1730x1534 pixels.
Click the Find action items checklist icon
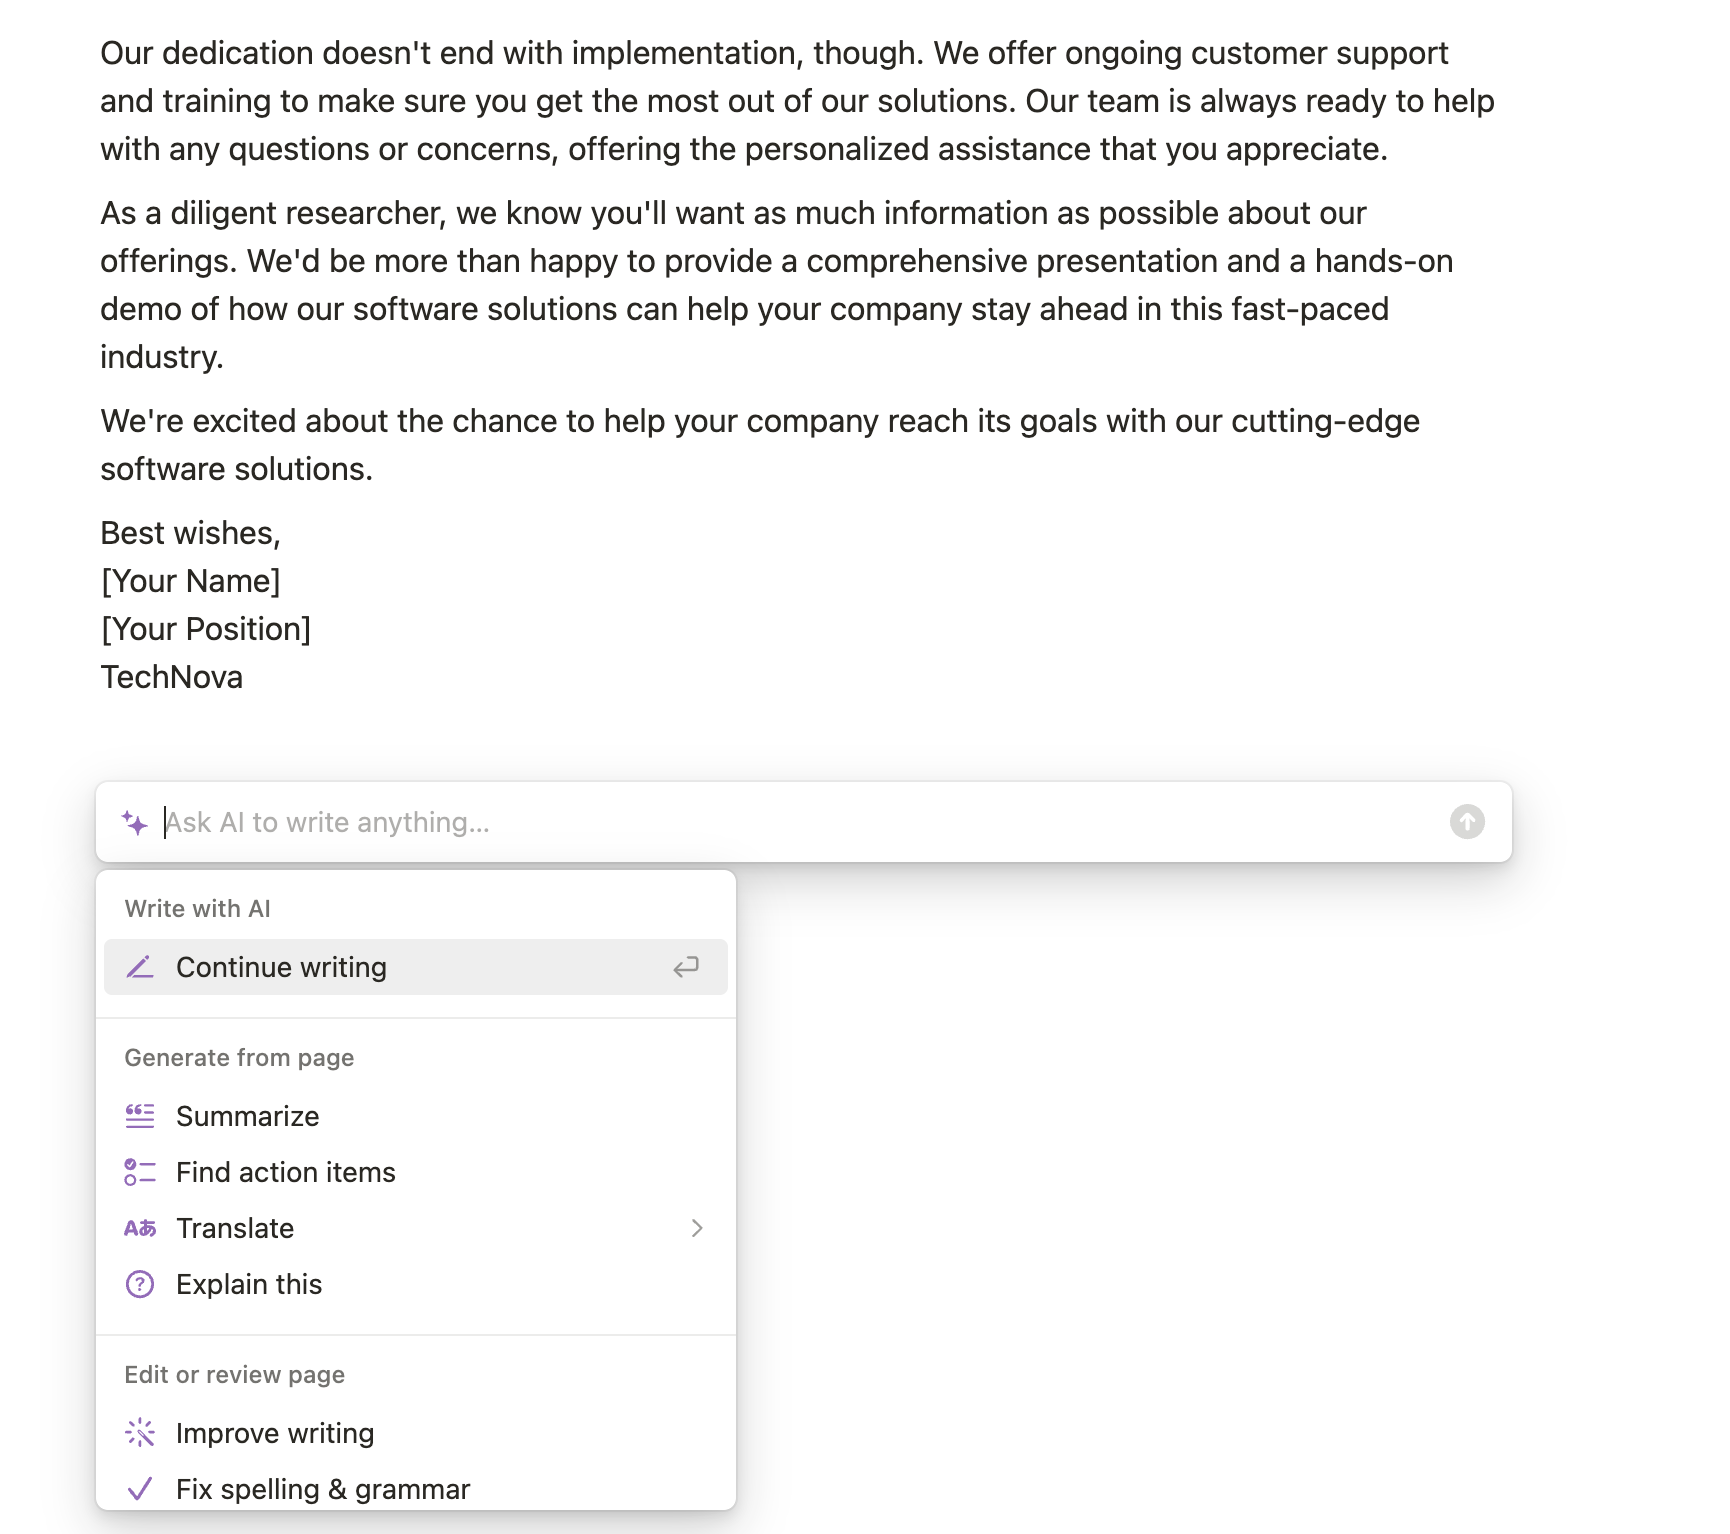[x=140, y=1172]
